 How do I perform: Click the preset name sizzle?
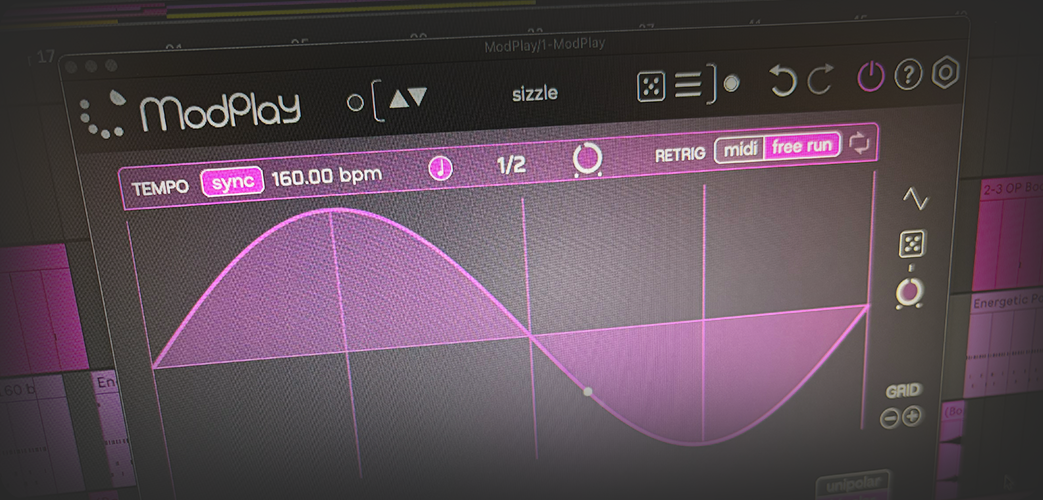click(x=535, y=93)
